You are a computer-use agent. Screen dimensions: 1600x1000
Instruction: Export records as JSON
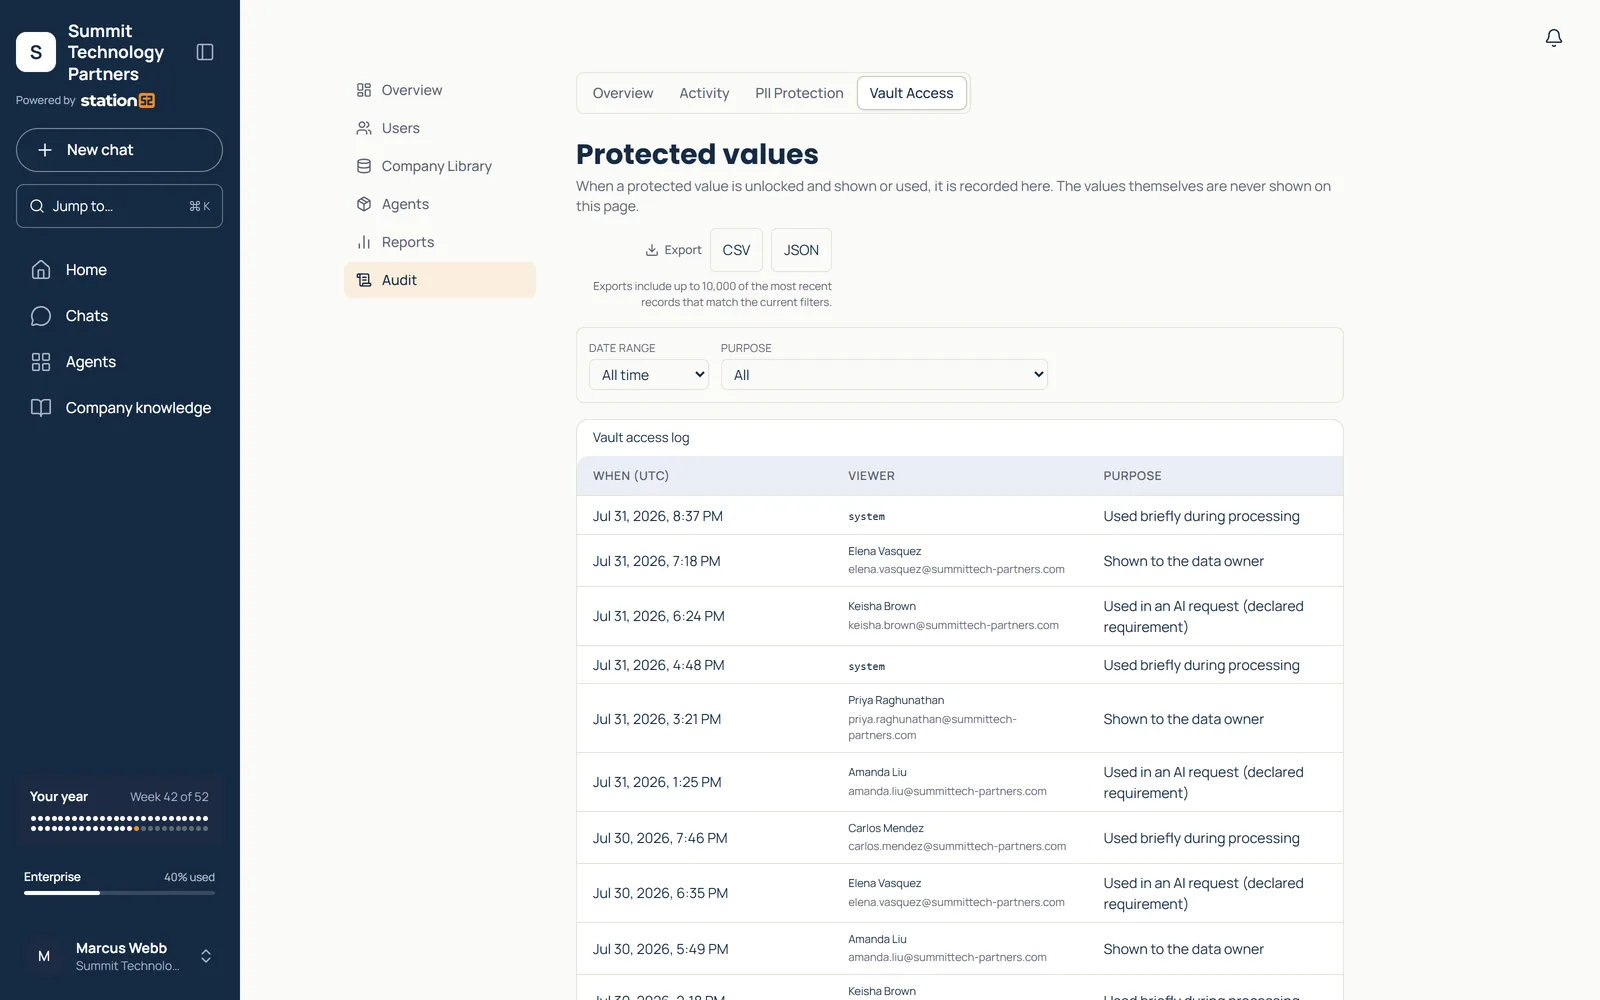(x=801, y=250)
